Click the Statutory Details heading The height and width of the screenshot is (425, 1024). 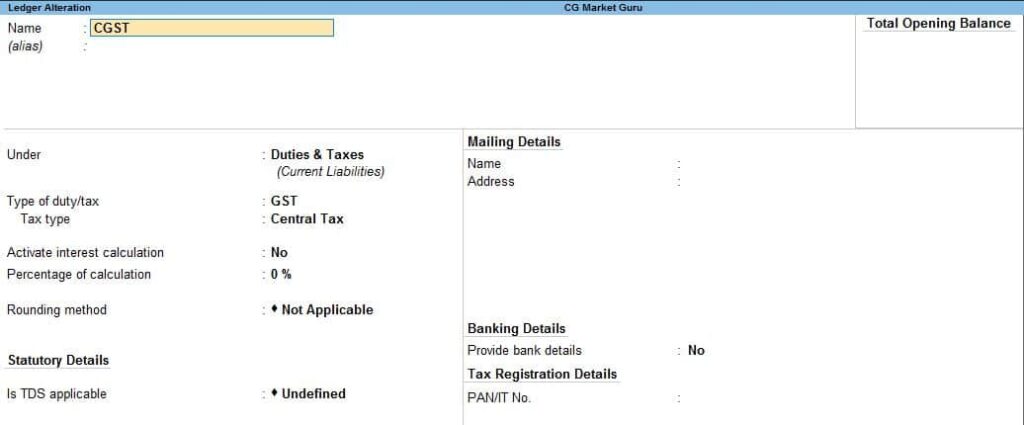pyautogui.click(x=58, y=360)
